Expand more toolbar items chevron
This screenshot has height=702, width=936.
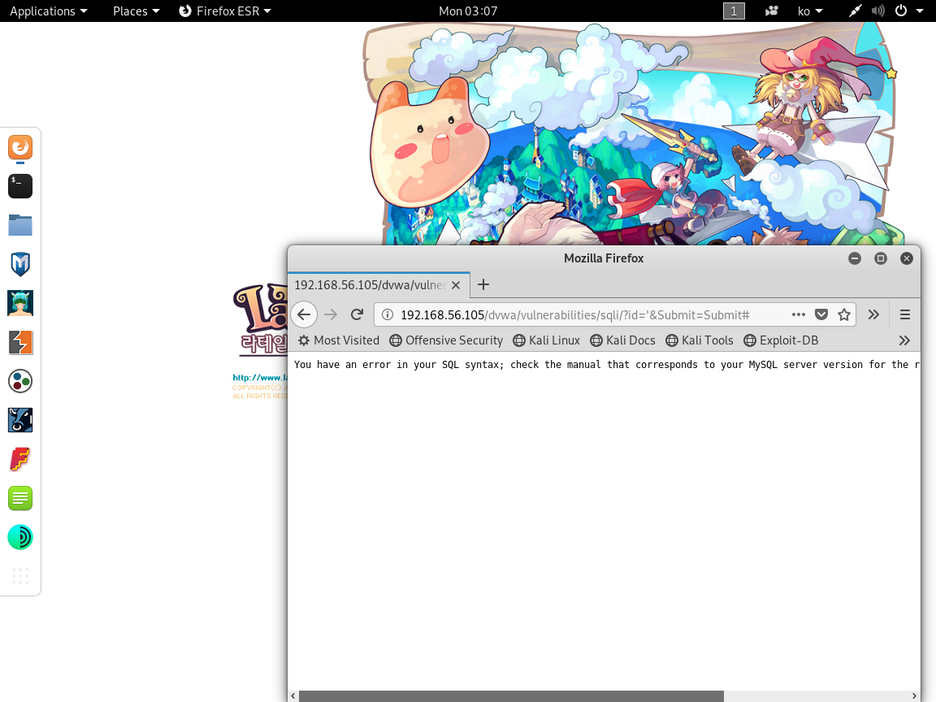point(873,315)
